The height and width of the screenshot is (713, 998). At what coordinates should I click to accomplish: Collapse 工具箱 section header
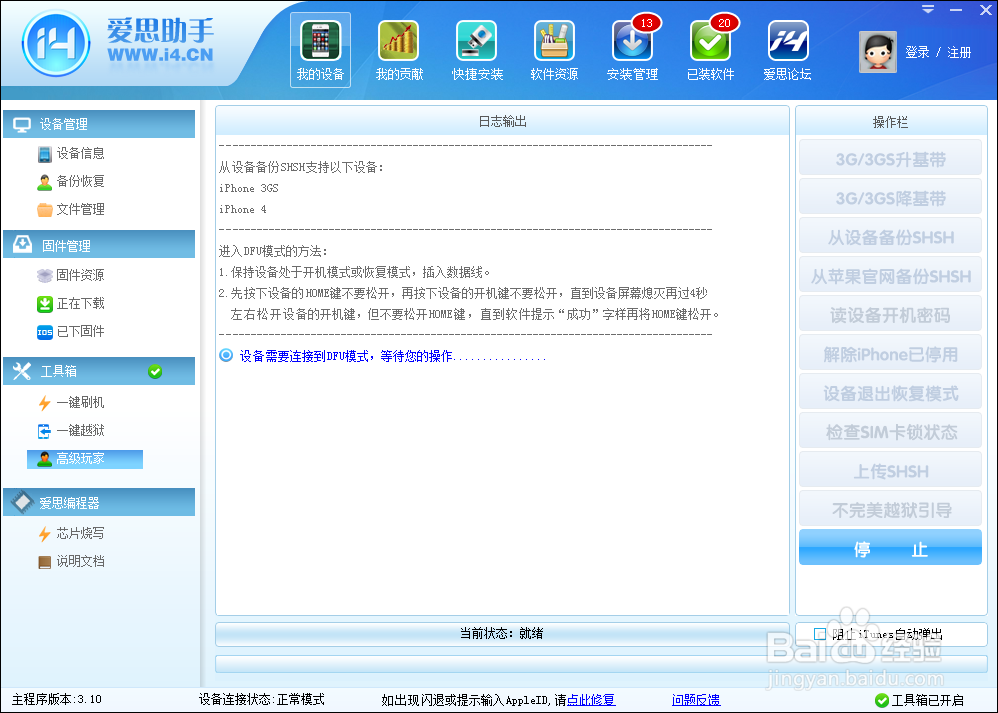click(99, 371)
